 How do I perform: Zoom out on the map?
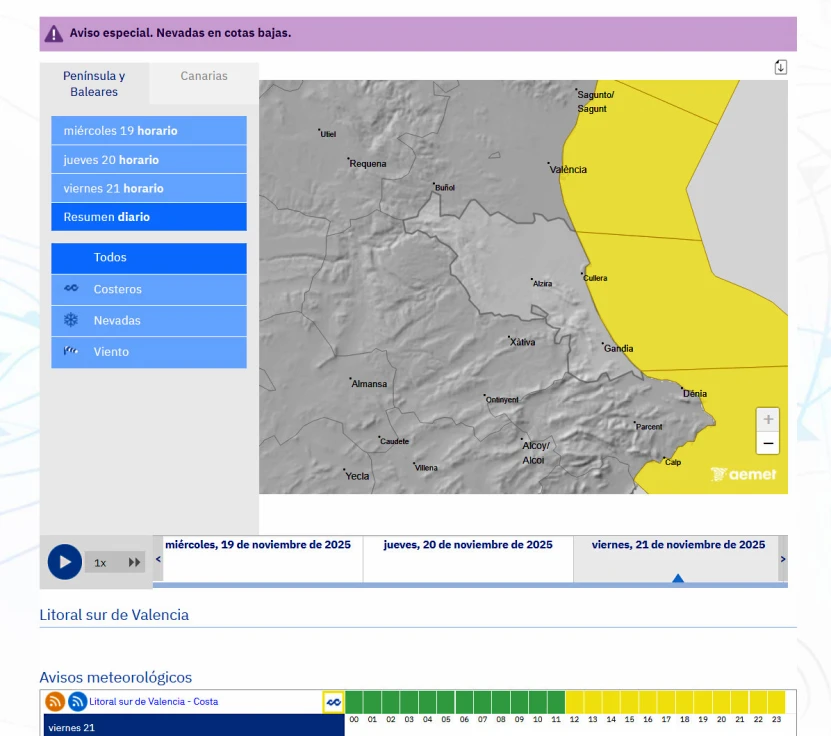click(x=768, y=444)
